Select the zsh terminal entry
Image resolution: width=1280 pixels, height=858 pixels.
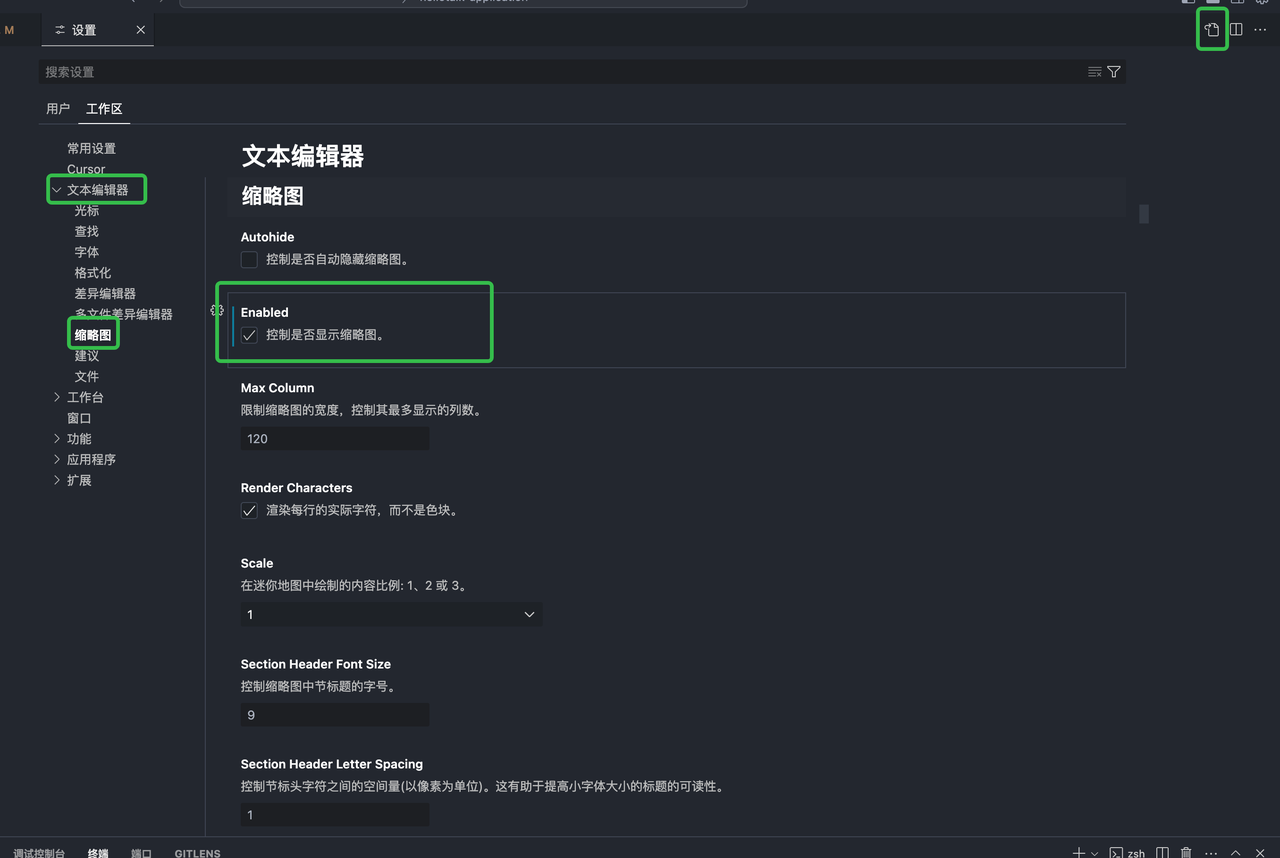[1128, 853]
